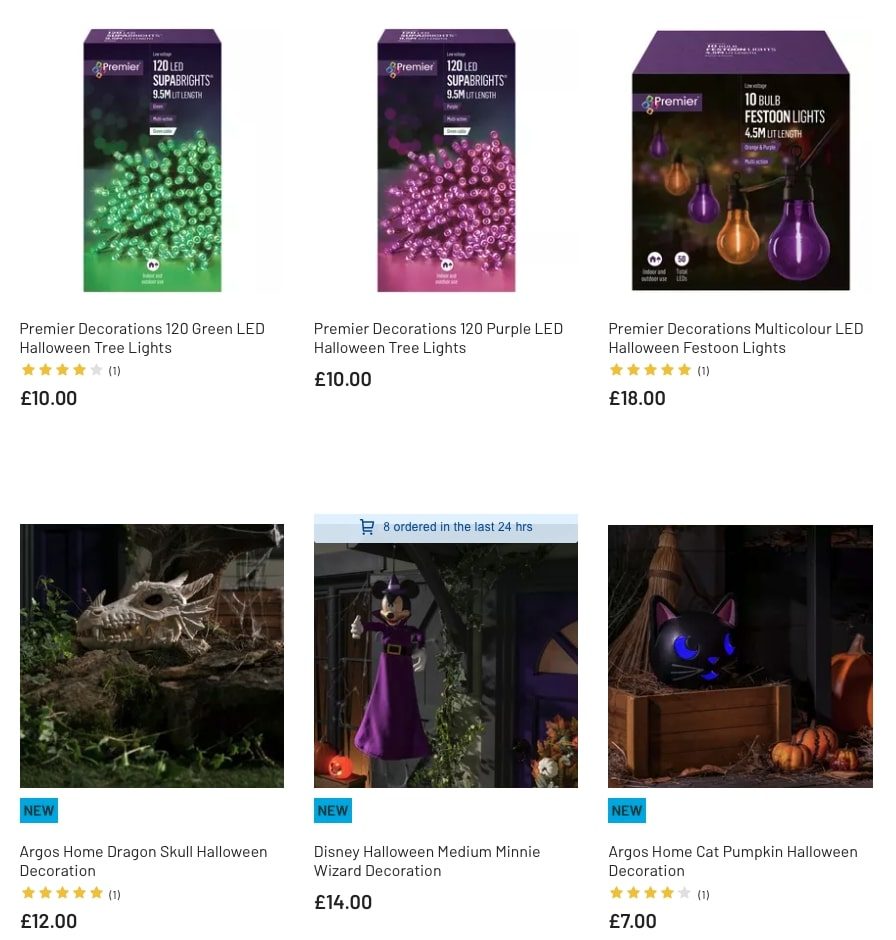This screenshot has width=896, height=940.
Task: Click the review count for Festoon Lights
Action: (703, 370)
